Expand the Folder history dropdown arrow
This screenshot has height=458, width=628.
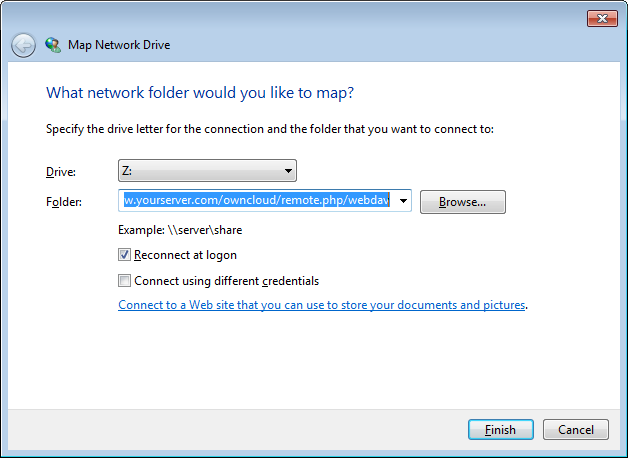(x=404, y=201)
